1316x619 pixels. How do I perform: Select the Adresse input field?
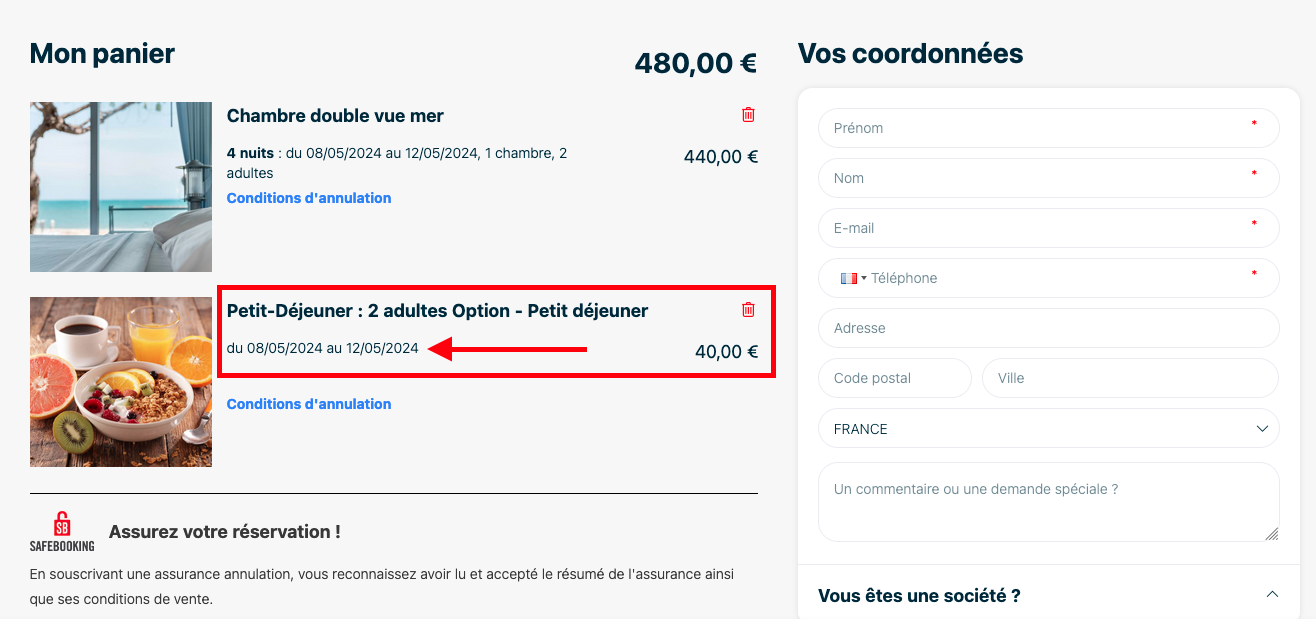1049,328
